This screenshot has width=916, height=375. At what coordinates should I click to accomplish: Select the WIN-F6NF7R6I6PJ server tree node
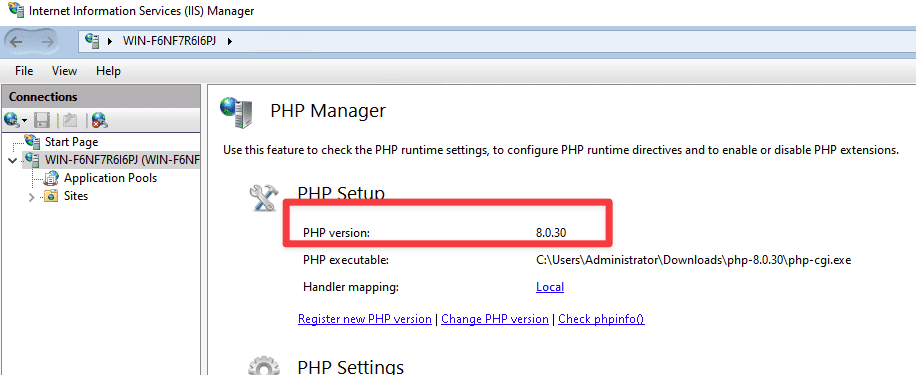point(122,159)
